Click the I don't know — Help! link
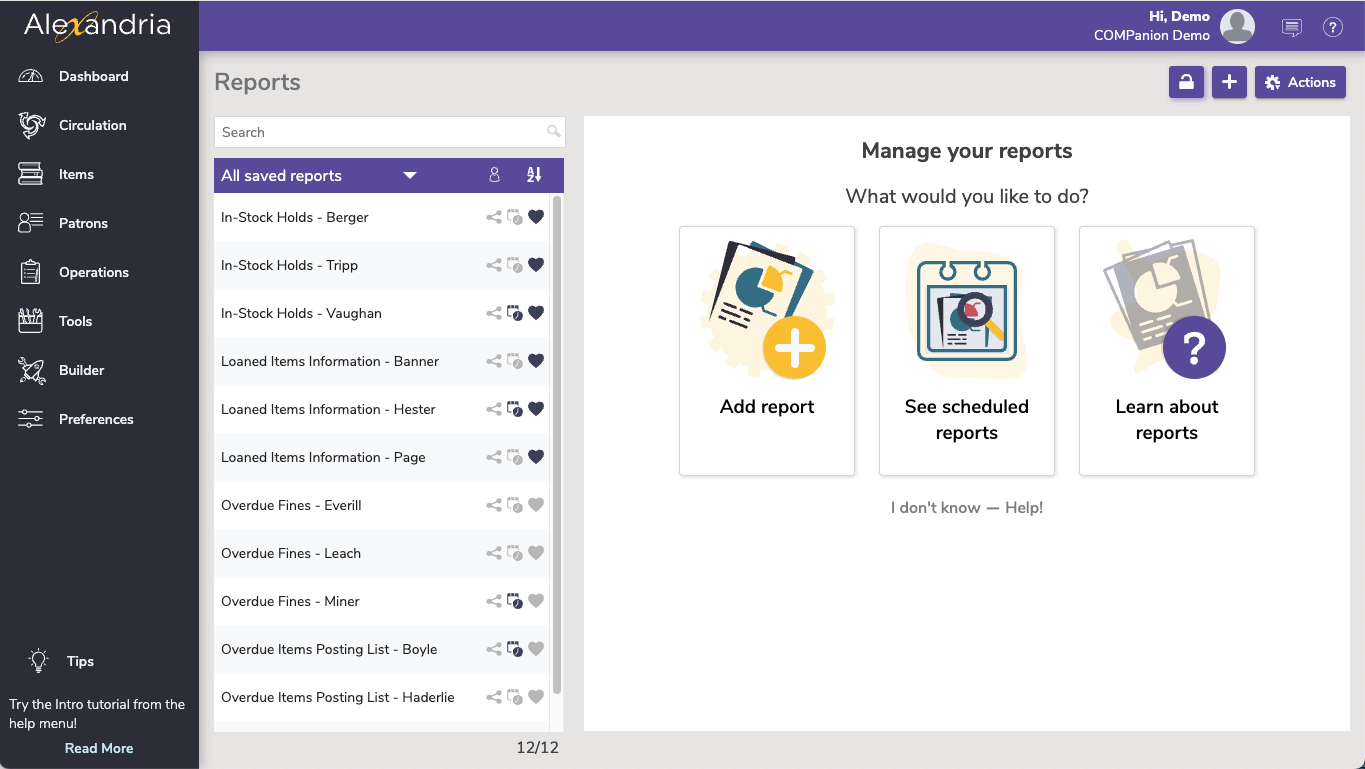Screen dimensions: 1365x769 click(966, 508)
